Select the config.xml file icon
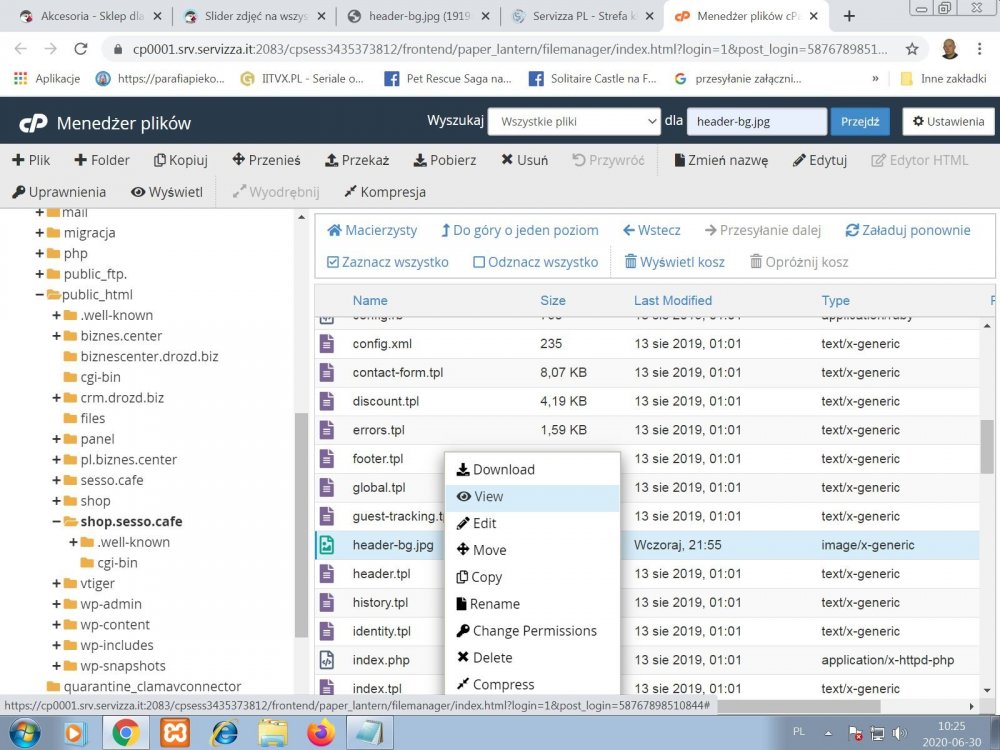 pos(327,344)
